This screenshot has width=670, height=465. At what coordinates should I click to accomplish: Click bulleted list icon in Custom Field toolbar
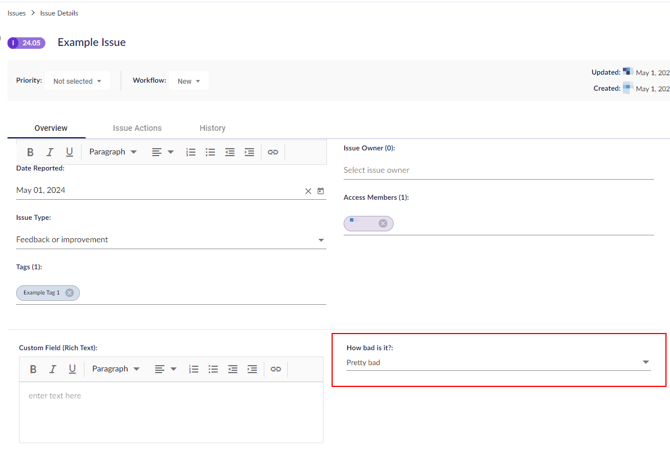click(x=213, y=369)
